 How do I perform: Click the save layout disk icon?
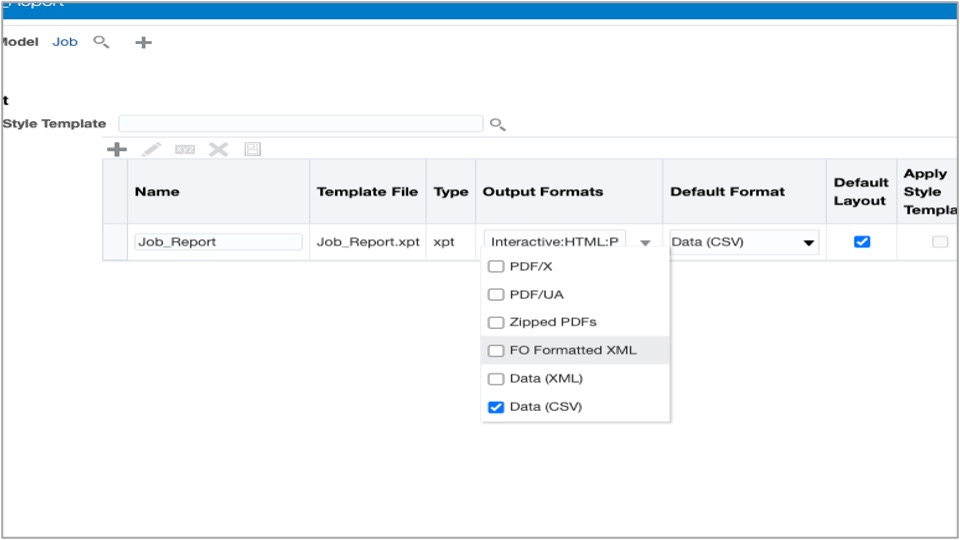[x=252, y=149]
